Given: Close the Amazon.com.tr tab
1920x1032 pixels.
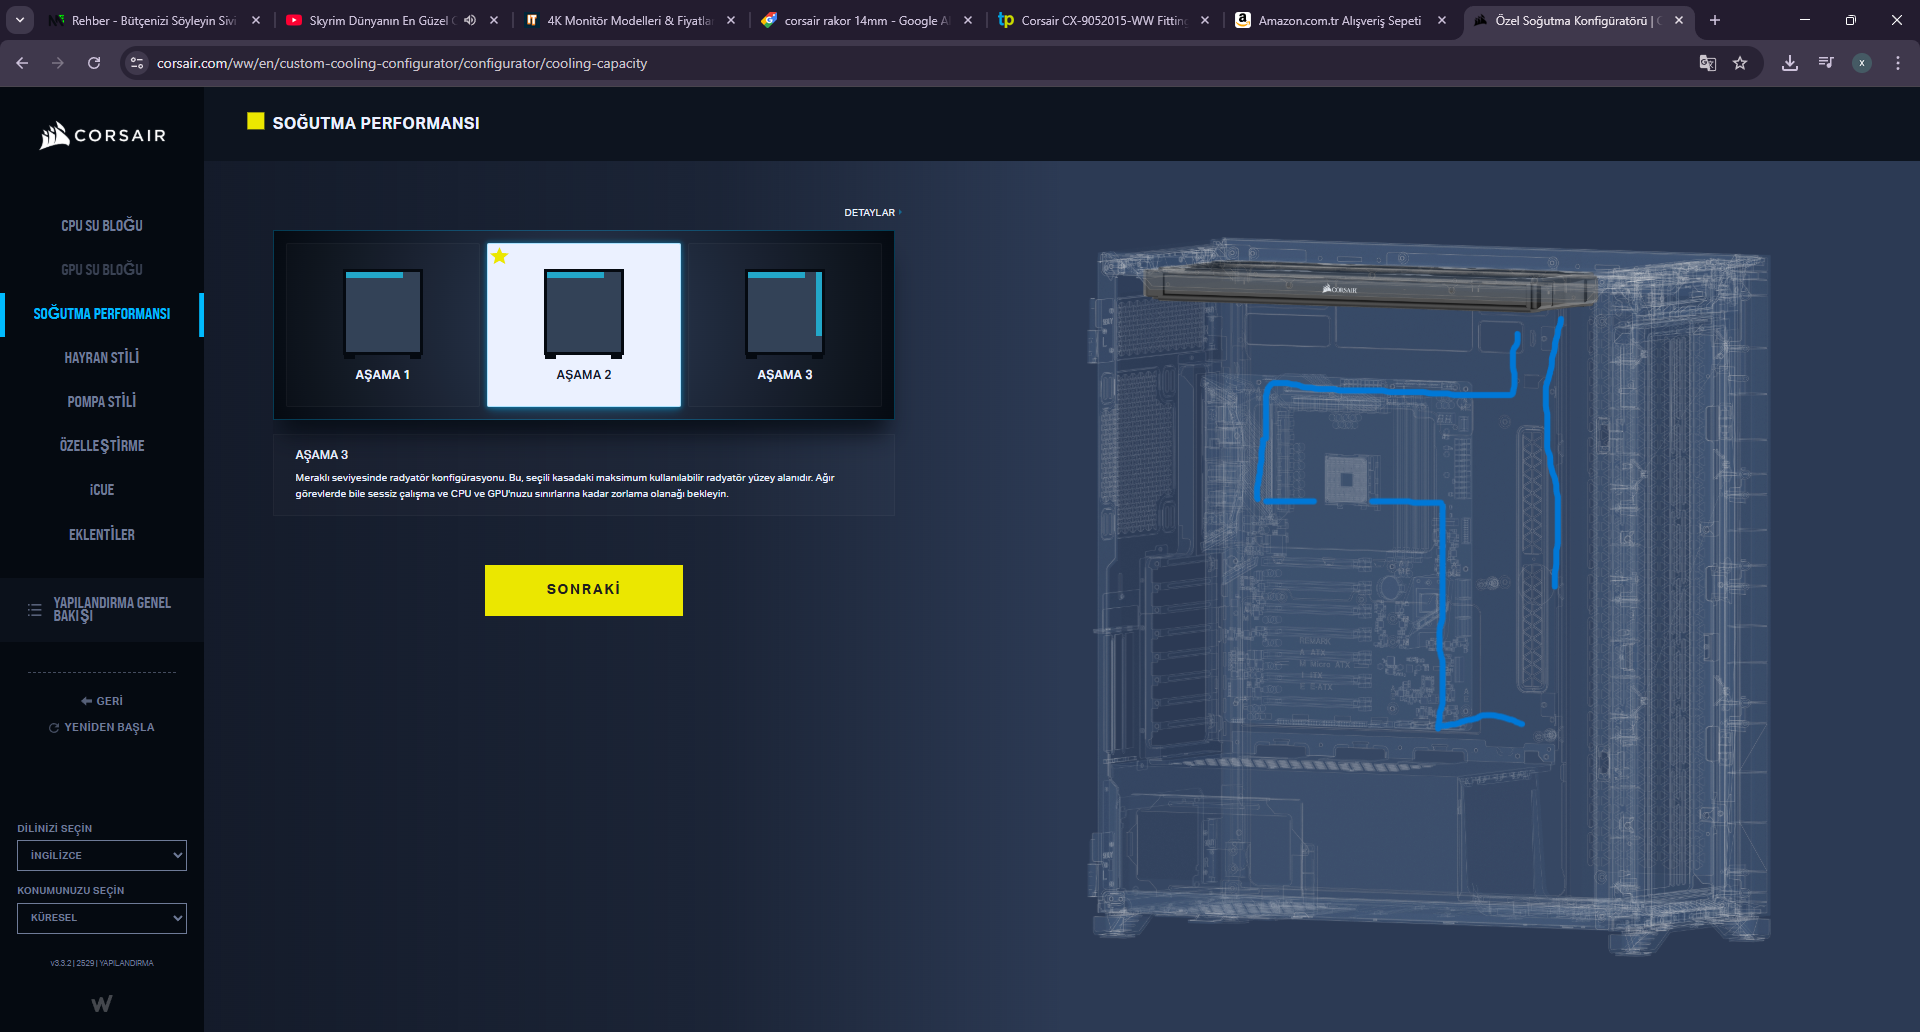Looking at the screenshot, I should click(x=1442, y=20).
